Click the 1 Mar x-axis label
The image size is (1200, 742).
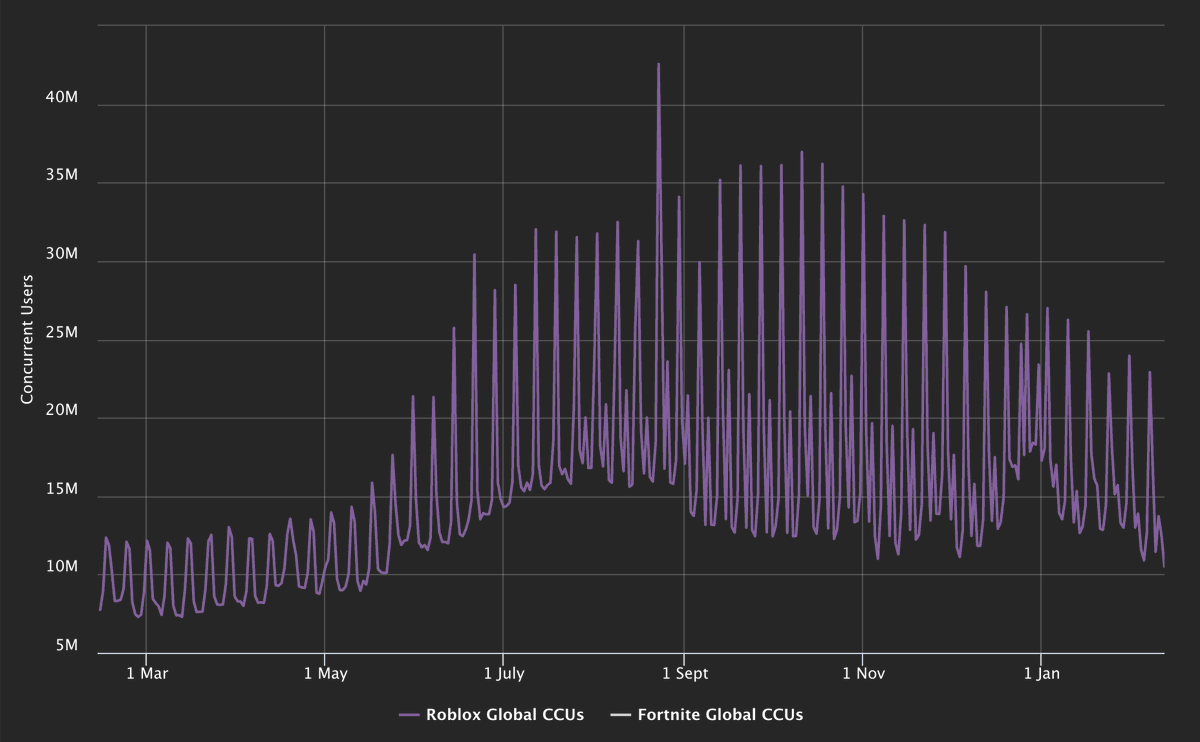point(146,674)
